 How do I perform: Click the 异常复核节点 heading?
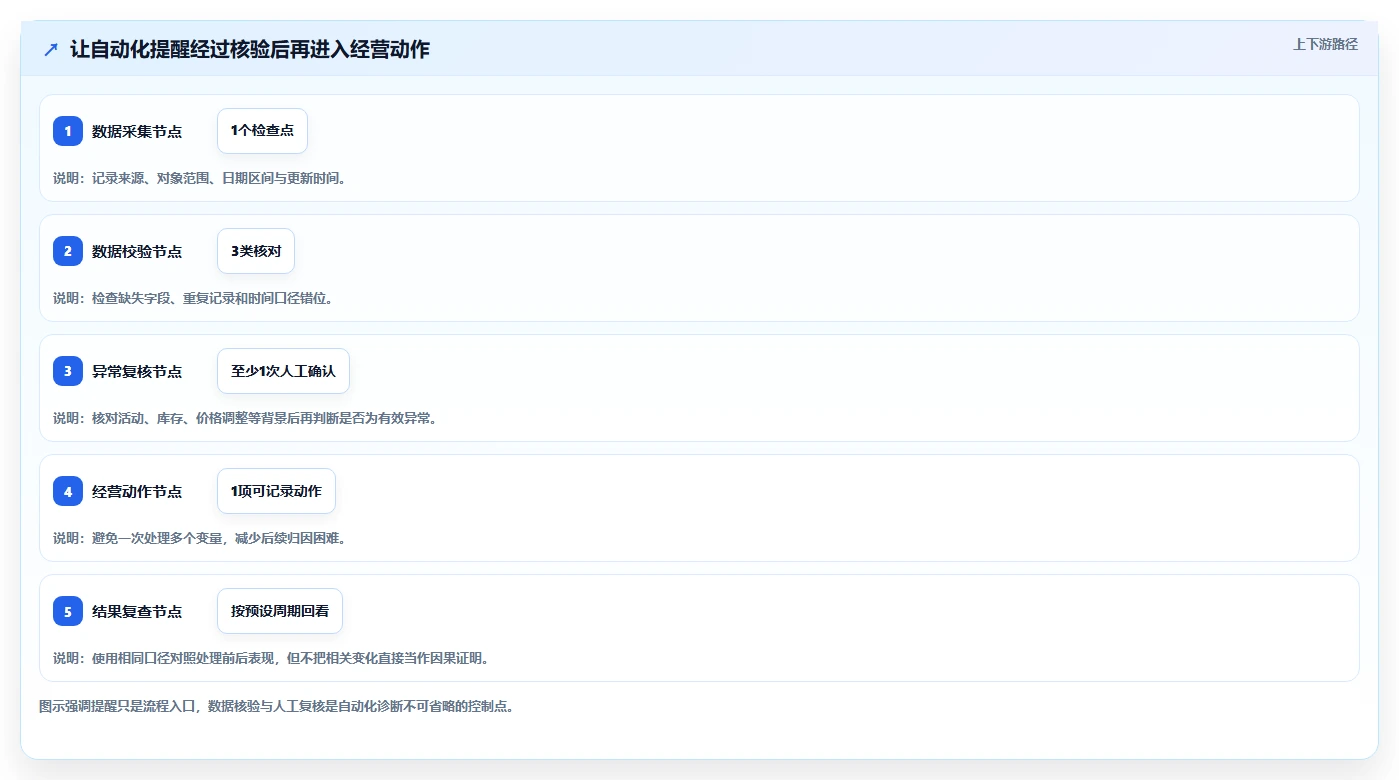(137, 371)
